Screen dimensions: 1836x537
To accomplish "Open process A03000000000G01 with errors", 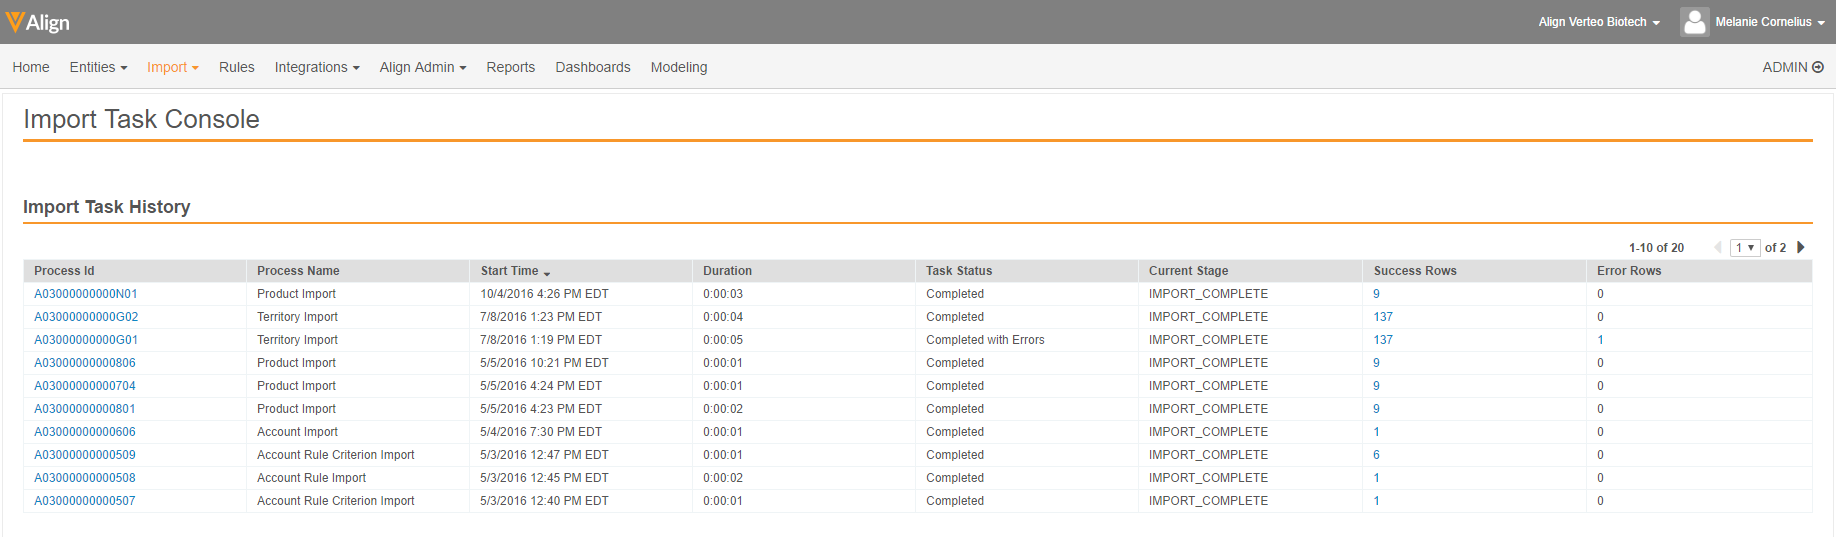I will (86, 340).
